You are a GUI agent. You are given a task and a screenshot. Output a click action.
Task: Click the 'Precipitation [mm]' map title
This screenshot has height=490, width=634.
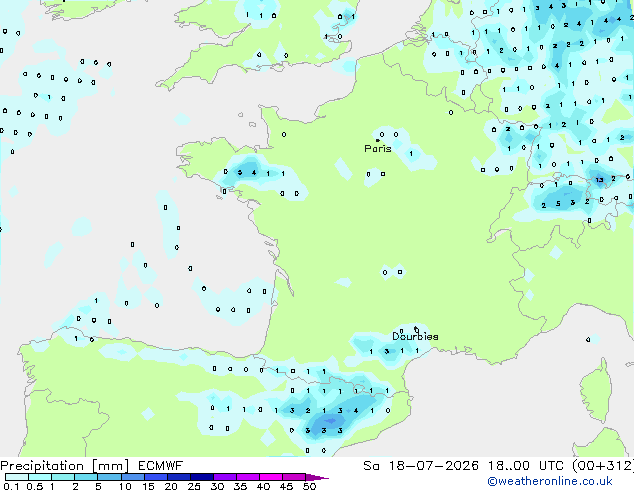65,466
